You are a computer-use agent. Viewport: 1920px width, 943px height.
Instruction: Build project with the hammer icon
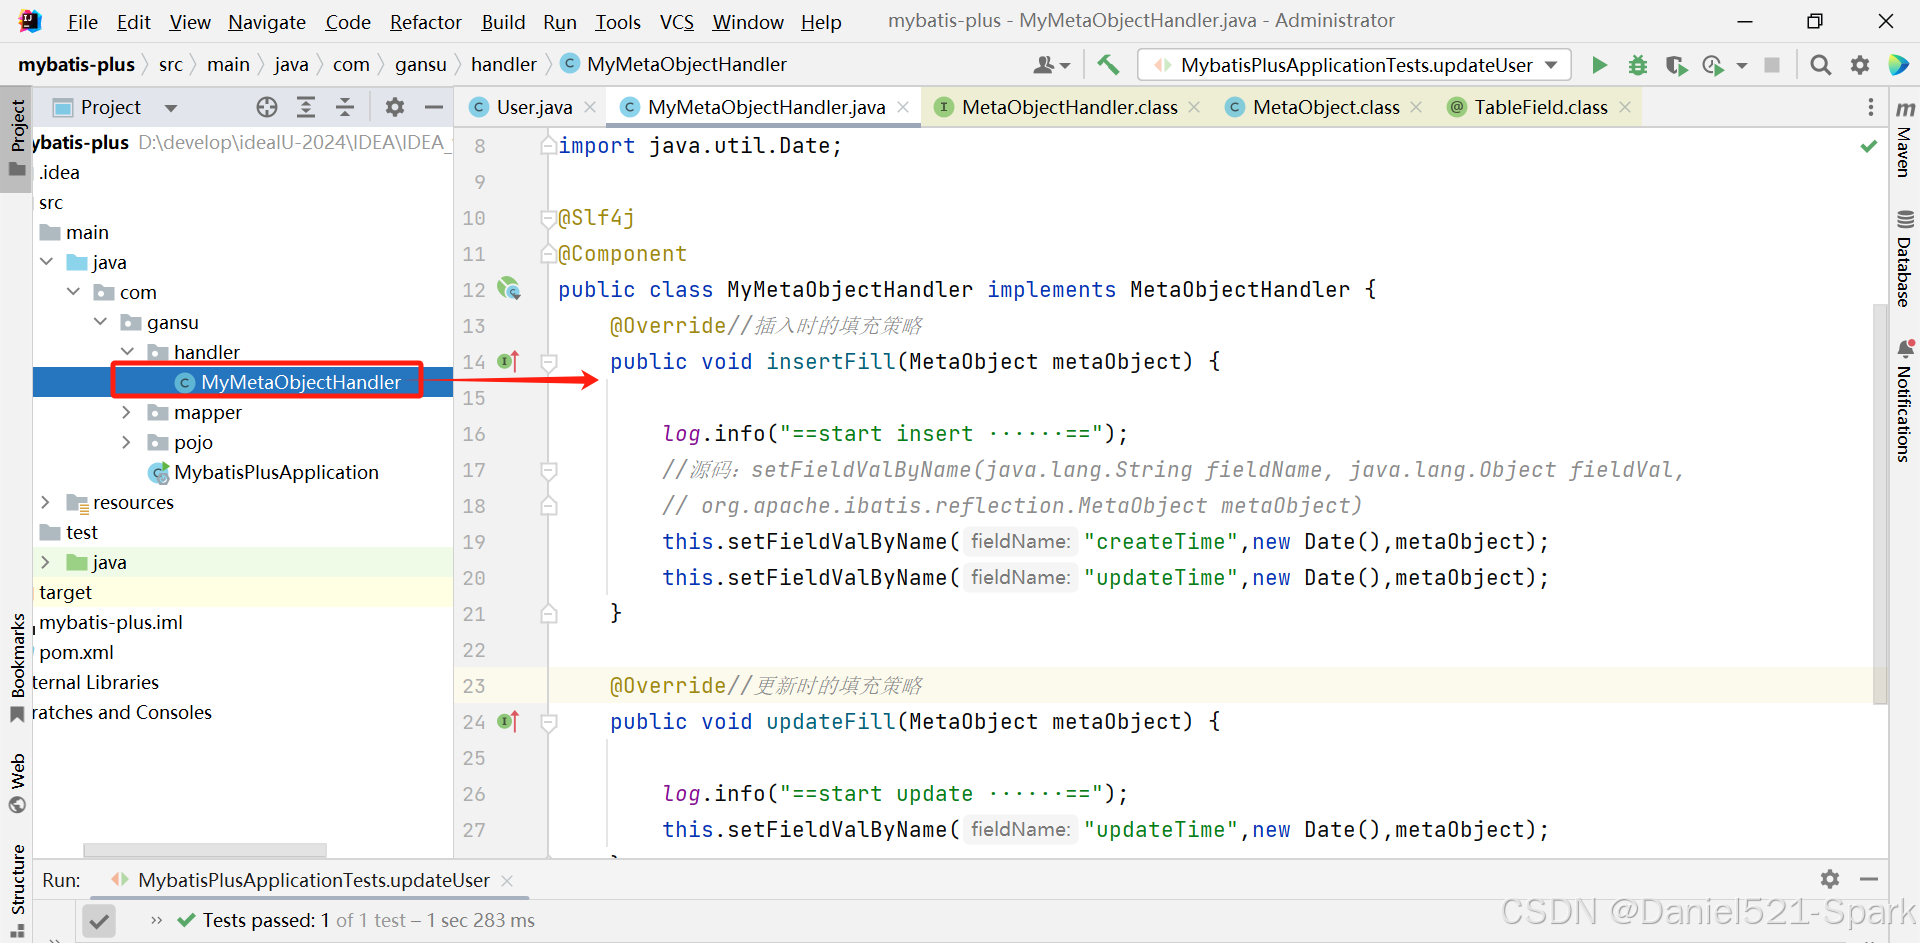coord(1108,65)
